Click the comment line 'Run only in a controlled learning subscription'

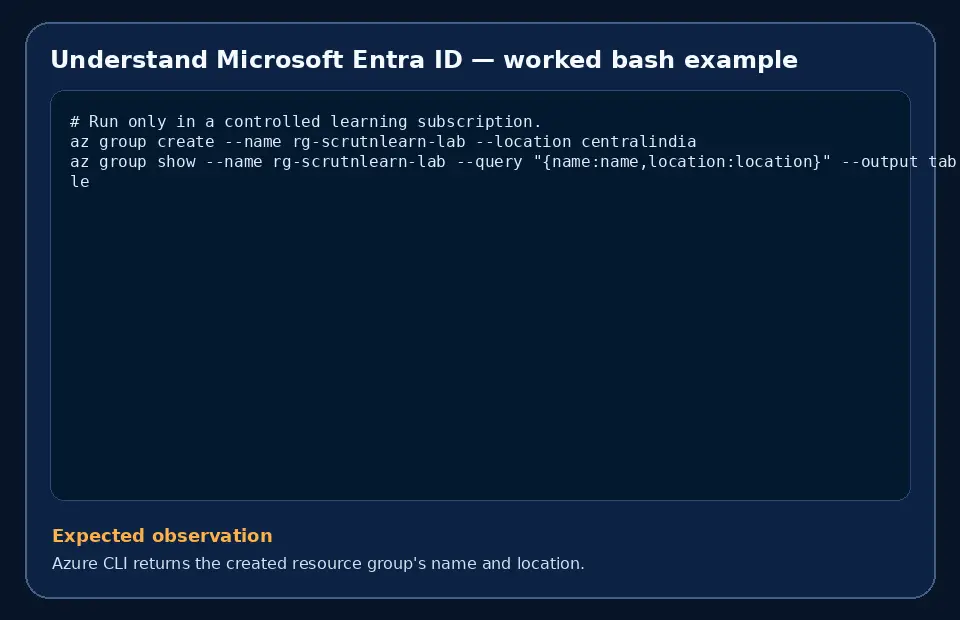(x=306, y=122)
